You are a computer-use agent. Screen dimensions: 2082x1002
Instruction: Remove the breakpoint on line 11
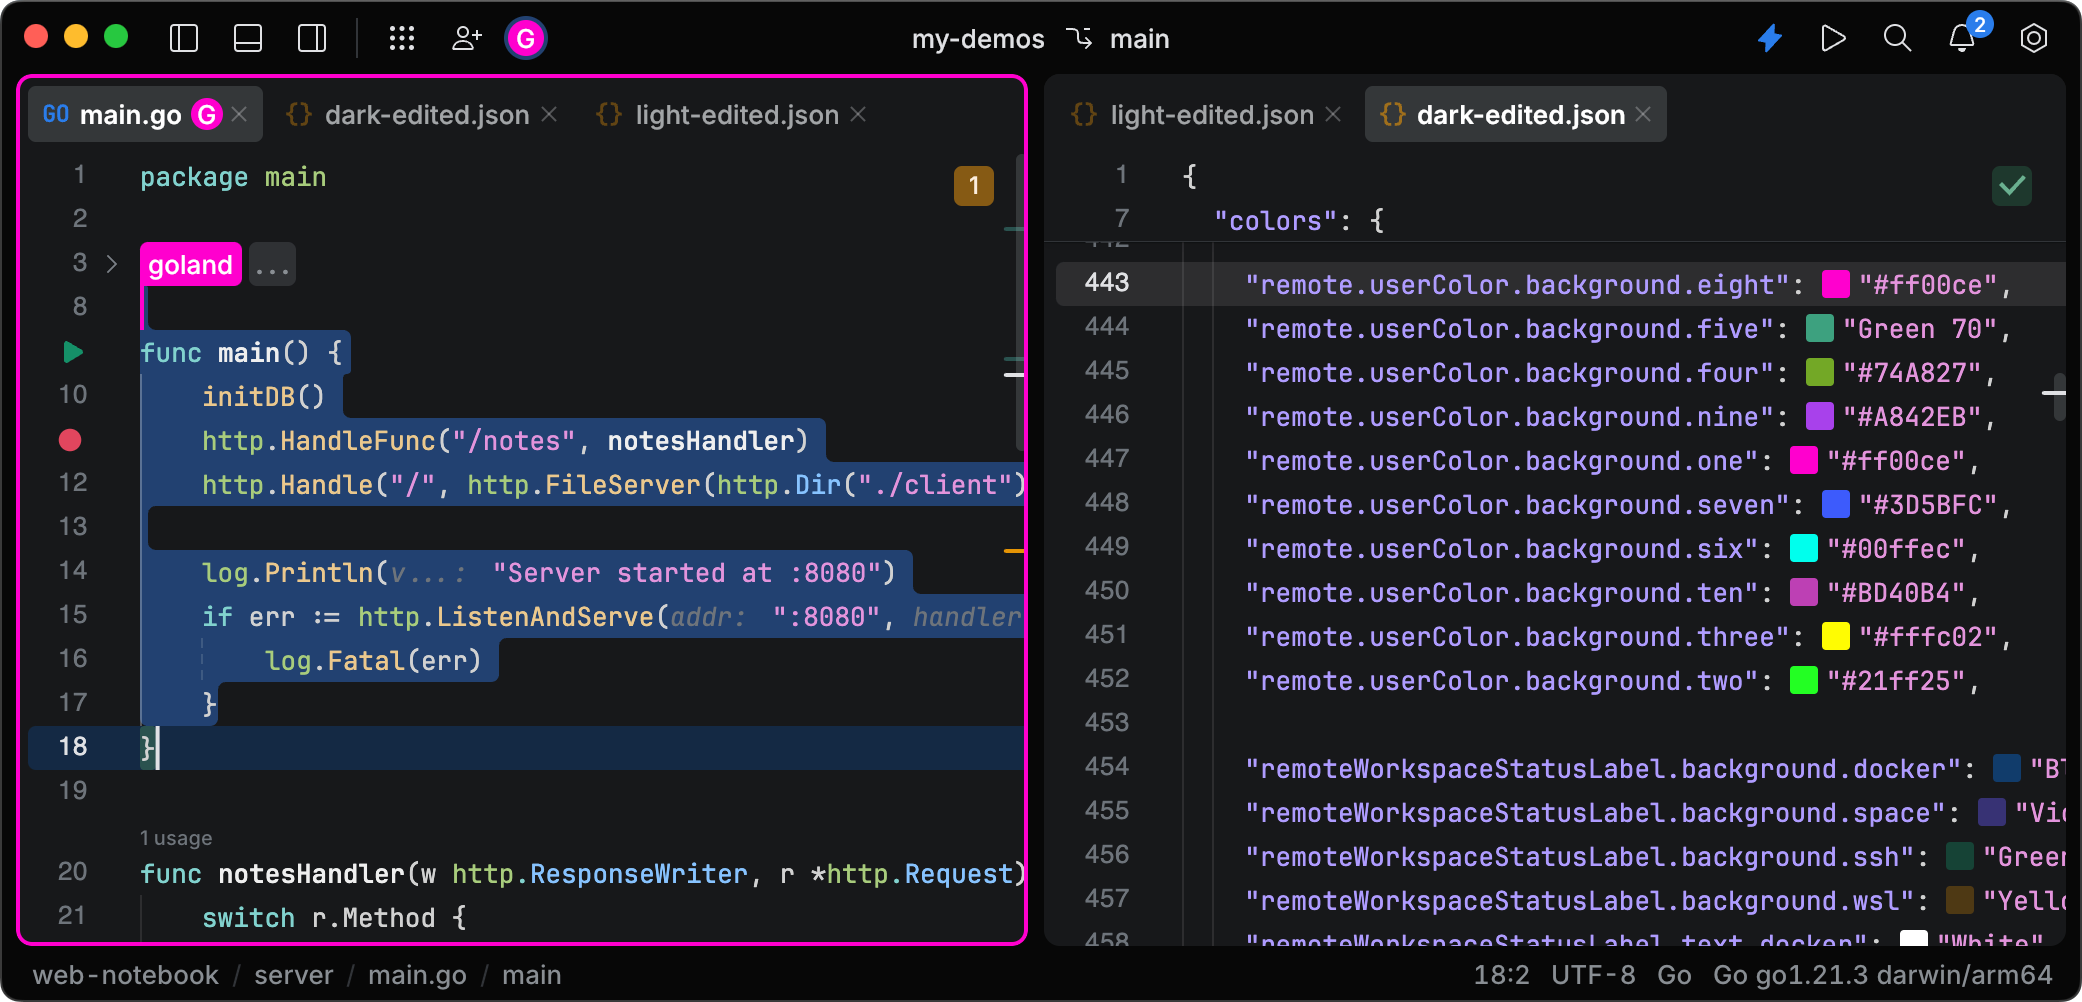click(70, 440)
